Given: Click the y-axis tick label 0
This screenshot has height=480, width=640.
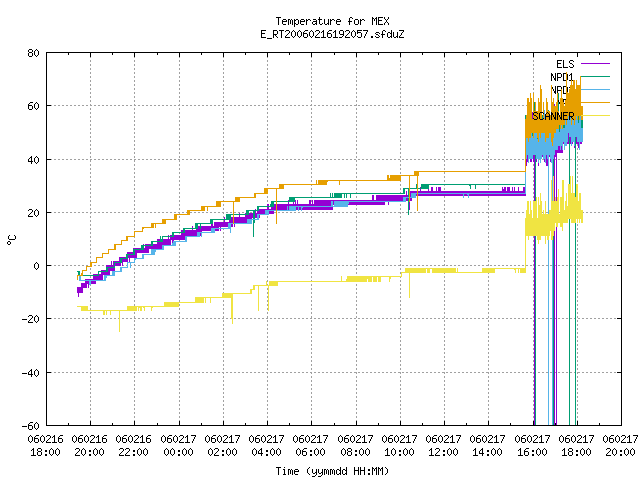Looking at the screenshot, I should click(x=37, y=266).
